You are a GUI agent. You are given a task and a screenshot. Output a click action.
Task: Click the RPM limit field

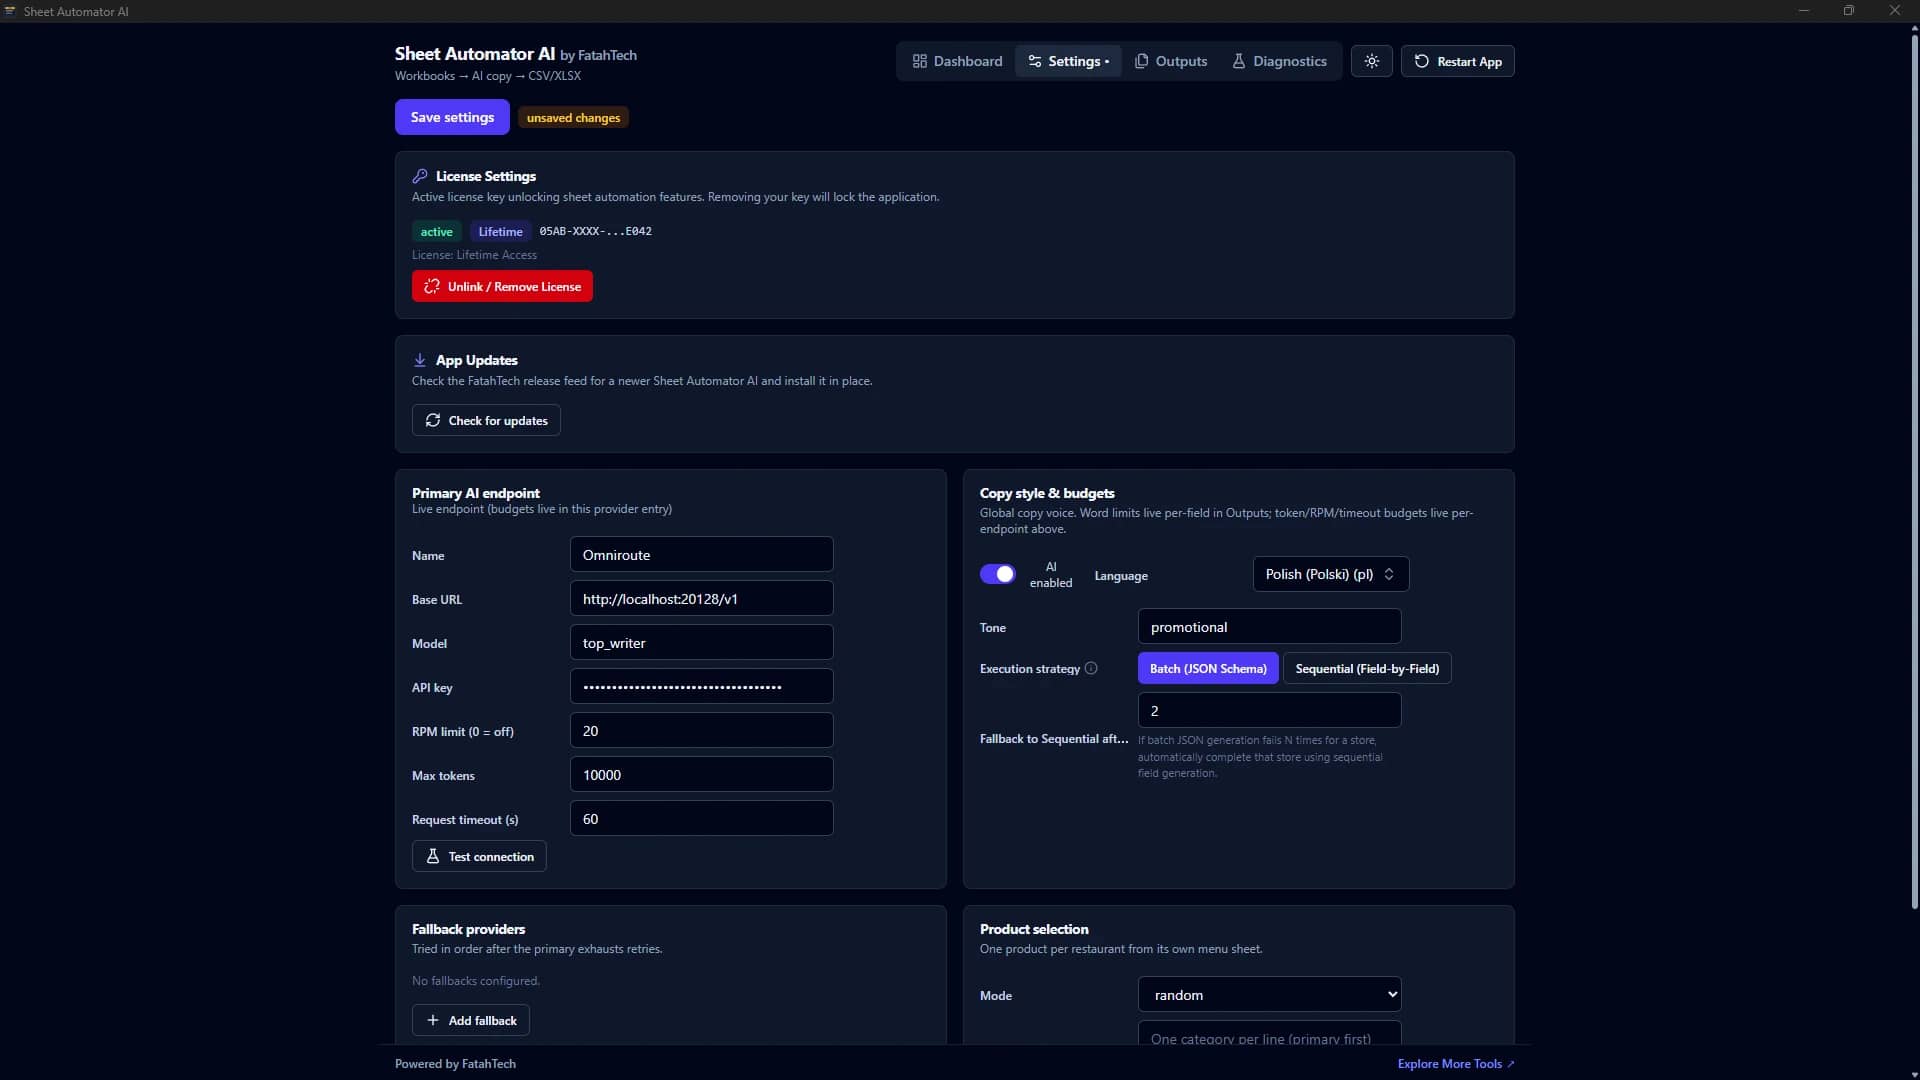coord(701,731)
